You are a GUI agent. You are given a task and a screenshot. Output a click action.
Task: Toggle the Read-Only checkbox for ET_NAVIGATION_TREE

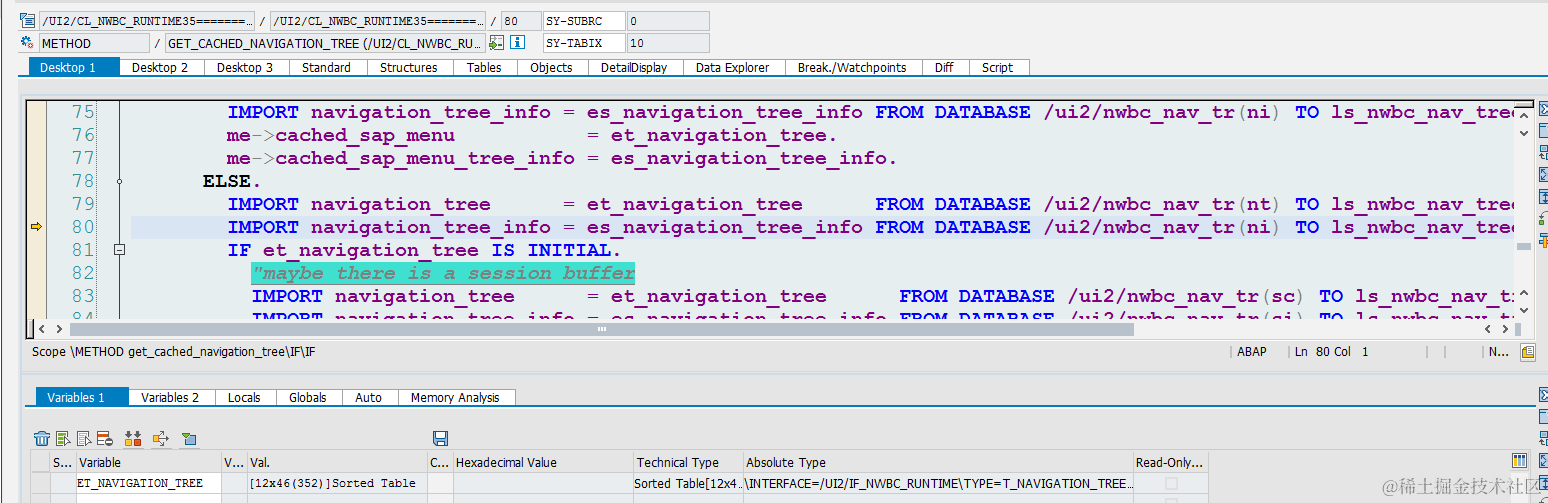(x=1171, y=483)
